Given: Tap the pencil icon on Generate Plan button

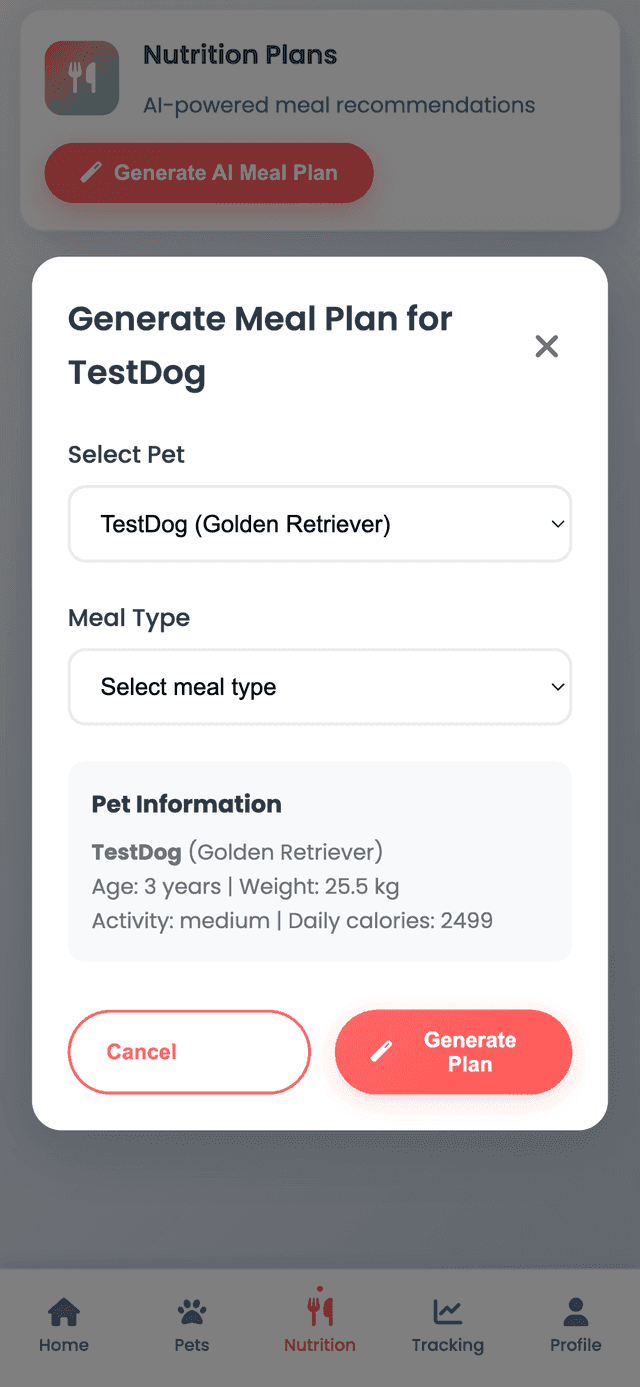Looking at the screenshot, I should tap(383, 1051).
